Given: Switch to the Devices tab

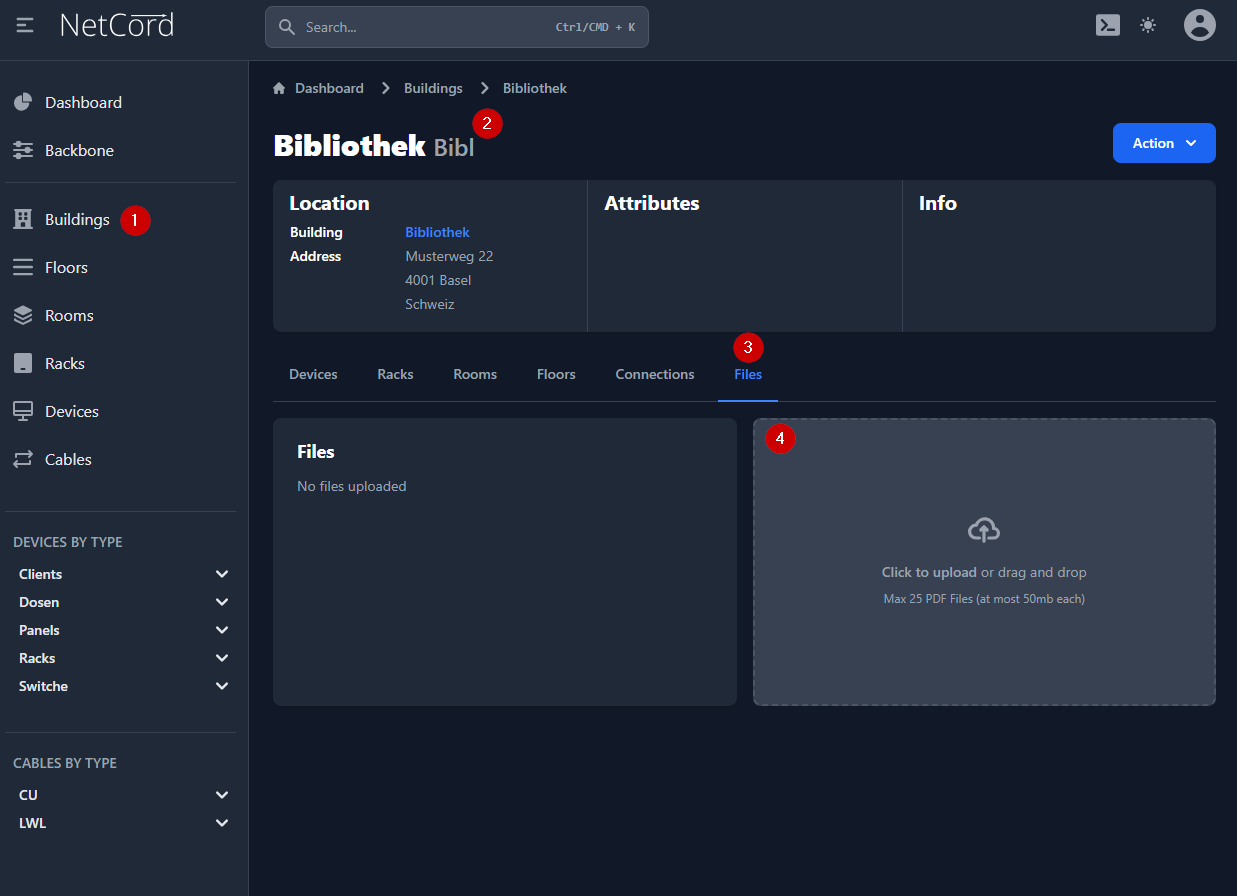Looking at the screenshot, I should 313,374.
